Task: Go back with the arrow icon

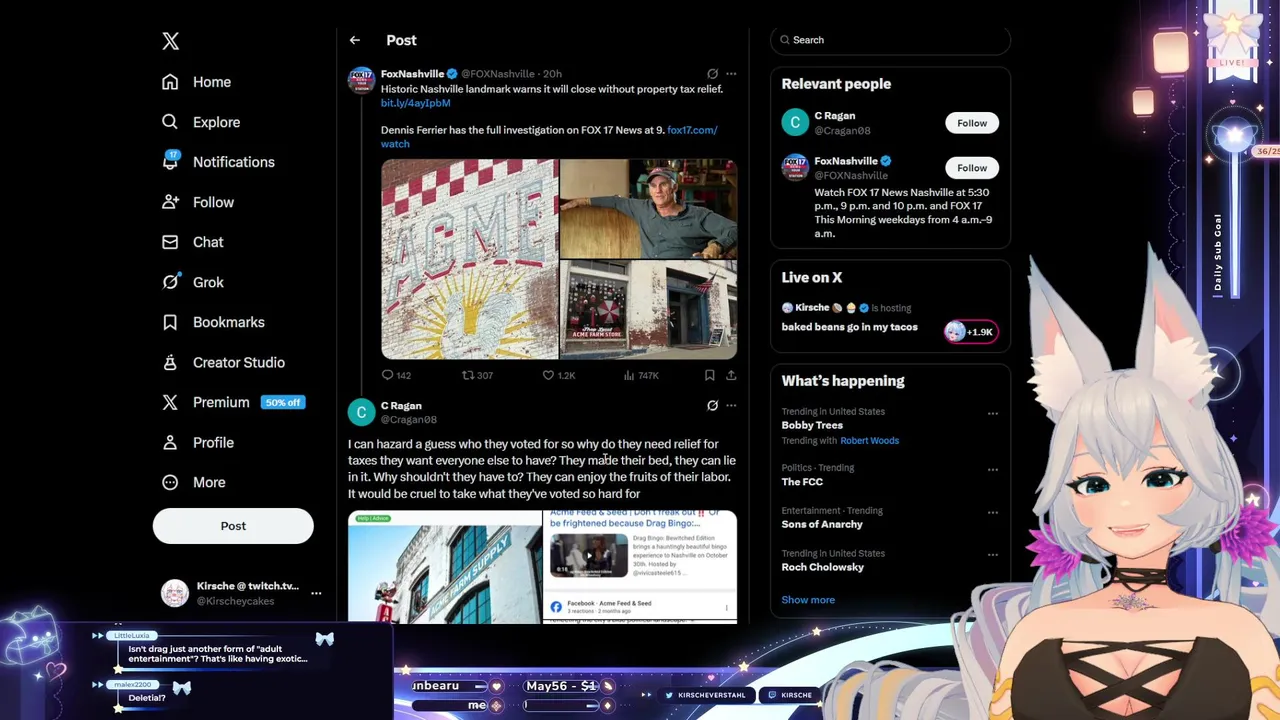Action: 355,40
